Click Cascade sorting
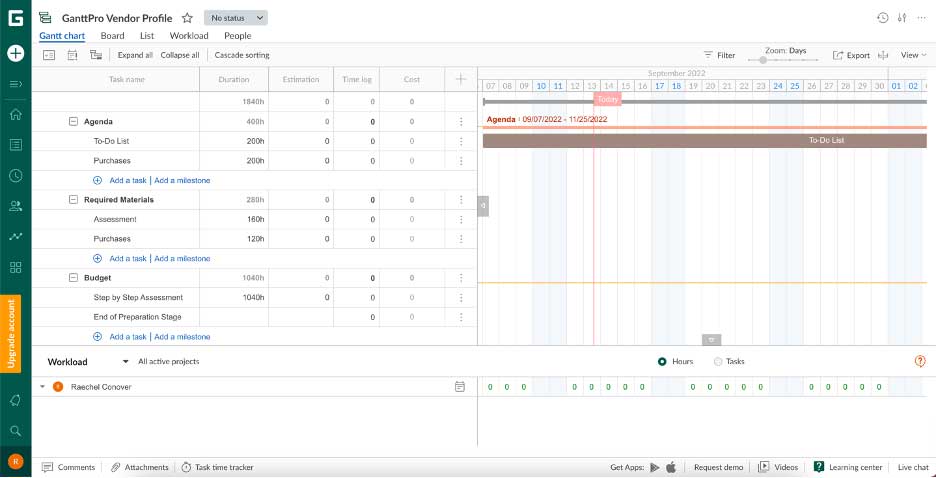Image resolution: width=936 pixels, height=478 pixels. click(x=242, y=55)
